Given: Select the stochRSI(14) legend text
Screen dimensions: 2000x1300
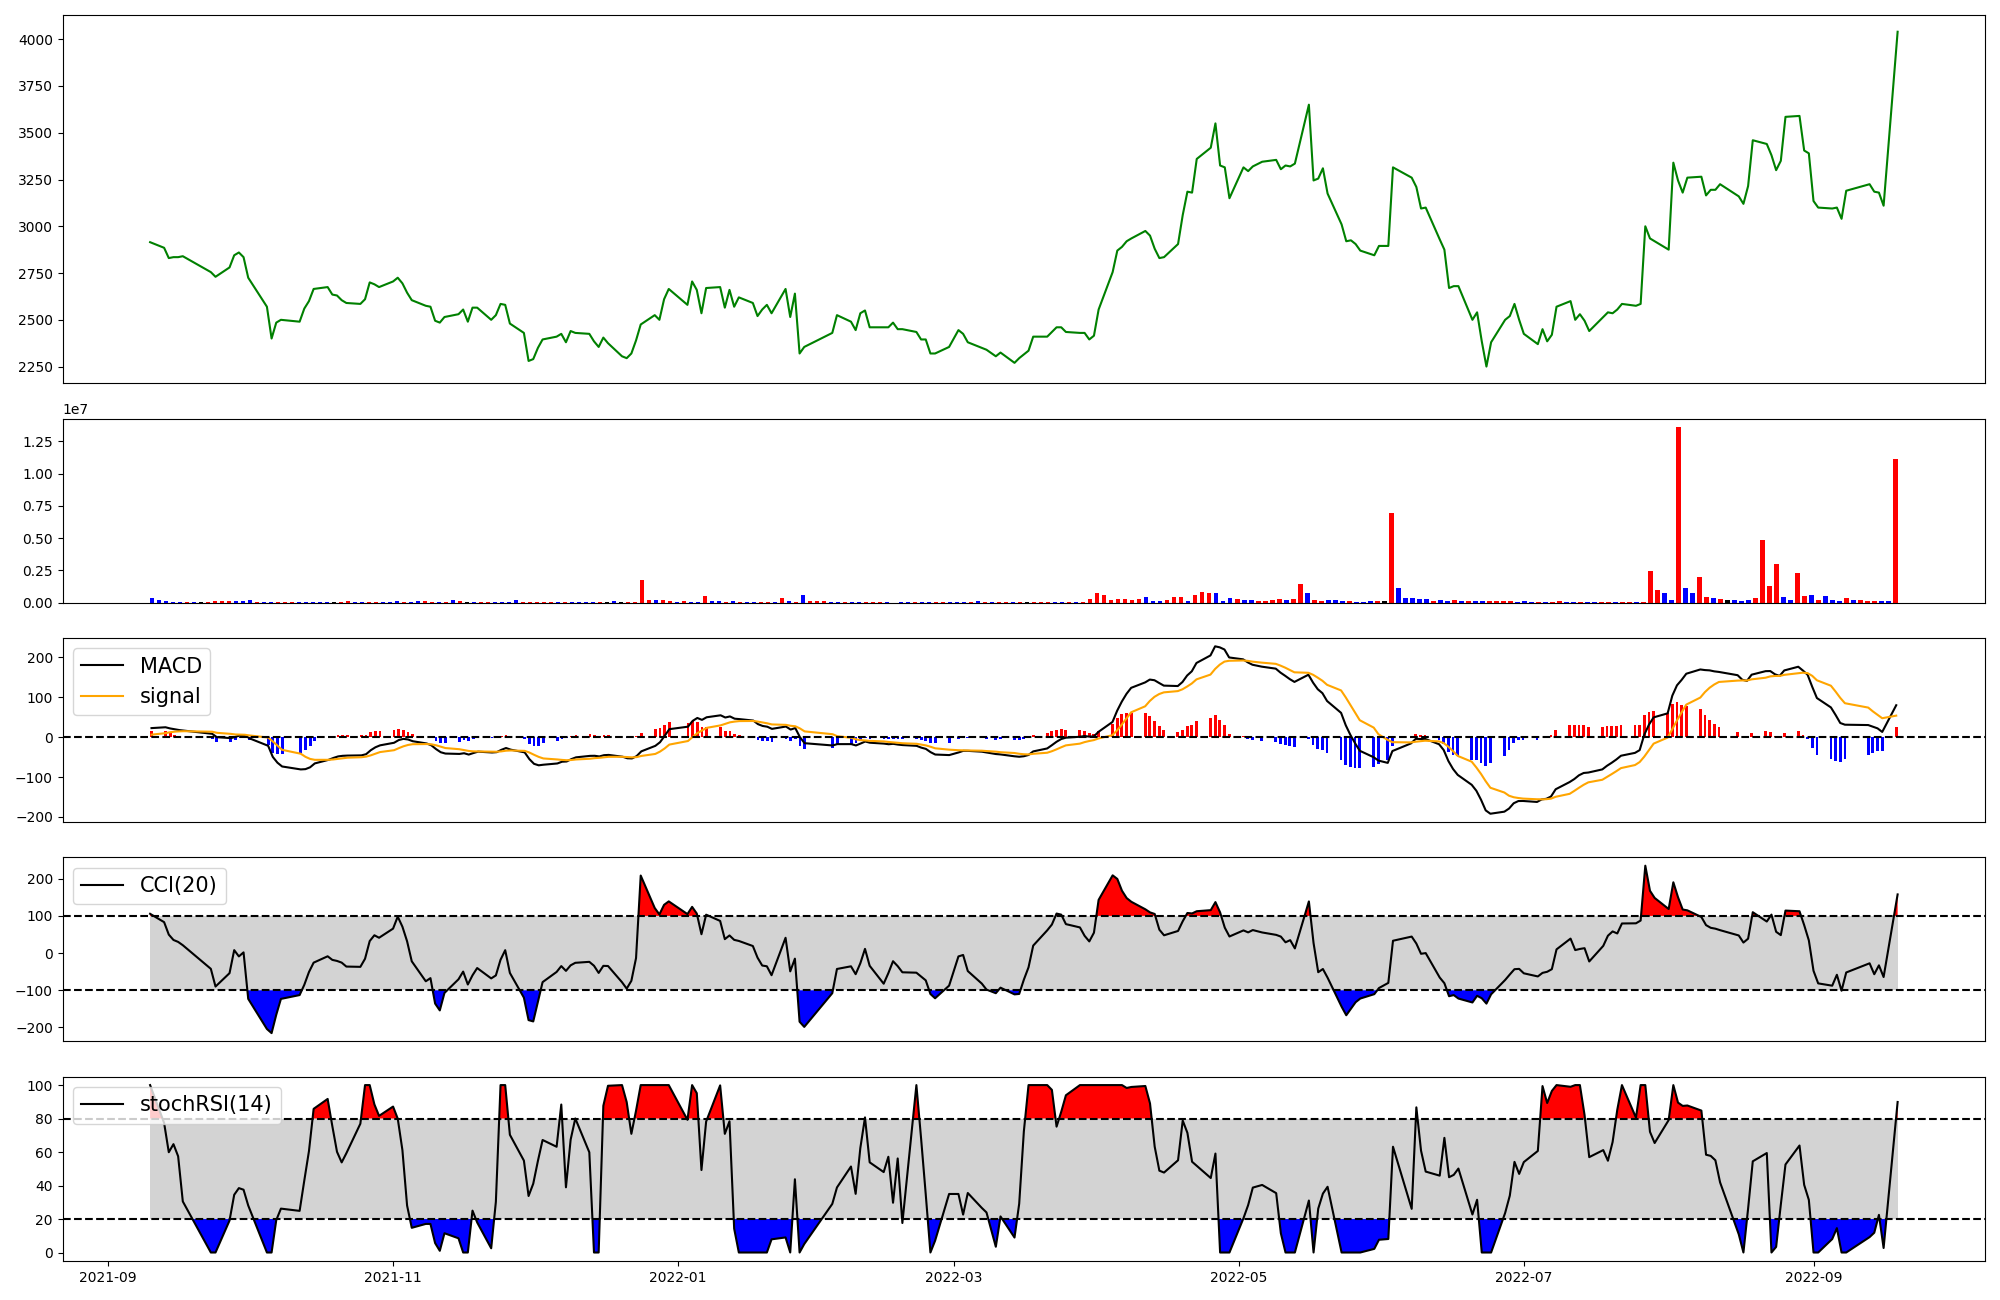Looking at the screenshot, I should (205, 1104).
